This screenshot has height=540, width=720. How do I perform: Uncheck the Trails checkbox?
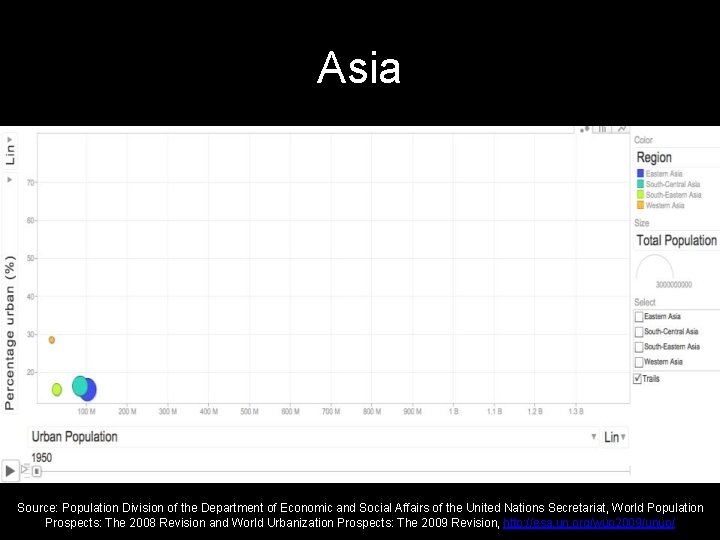coord(637,378)
